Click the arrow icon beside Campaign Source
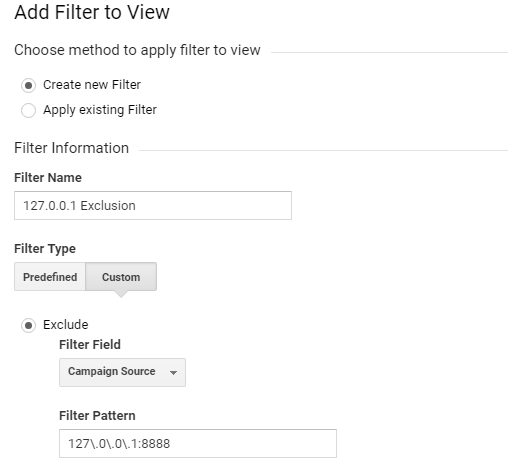This screenshot has height=475, width=508. (x=173, y=373)
